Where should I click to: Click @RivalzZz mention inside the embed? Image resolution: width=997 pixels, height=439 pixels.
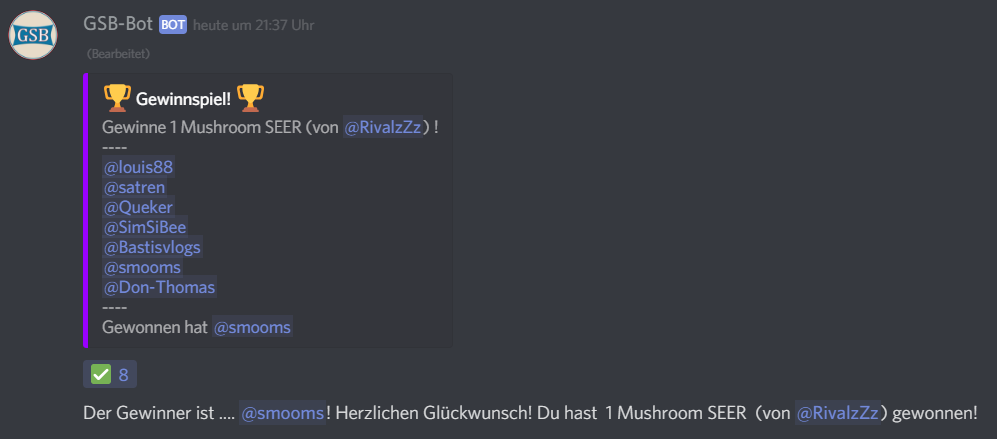click(382, 127)
